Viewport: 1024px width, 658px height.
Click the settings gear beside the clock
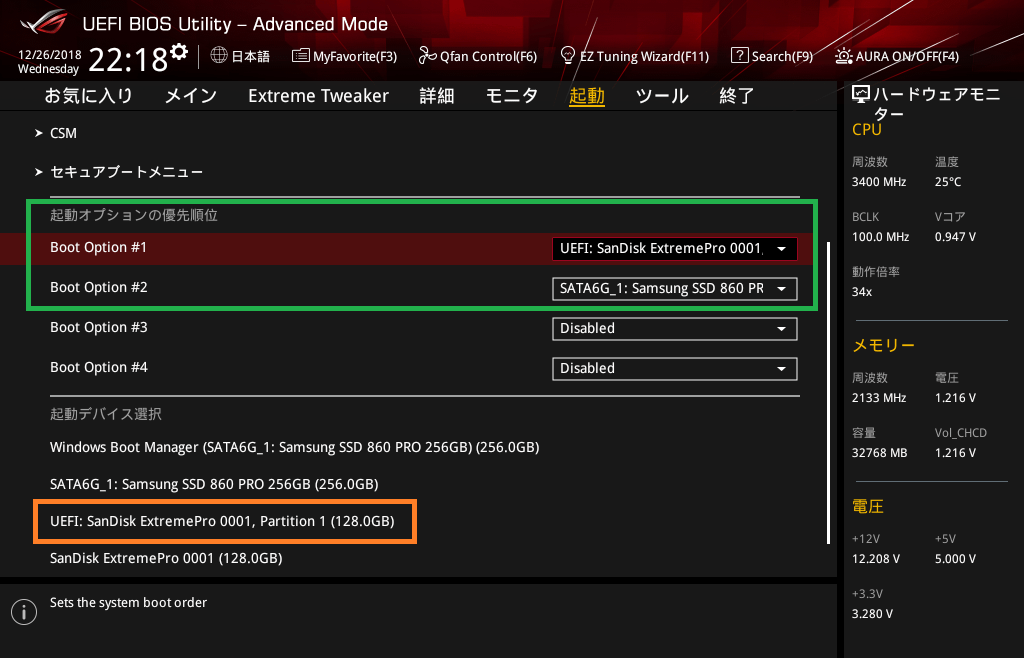tap(179, 53)
